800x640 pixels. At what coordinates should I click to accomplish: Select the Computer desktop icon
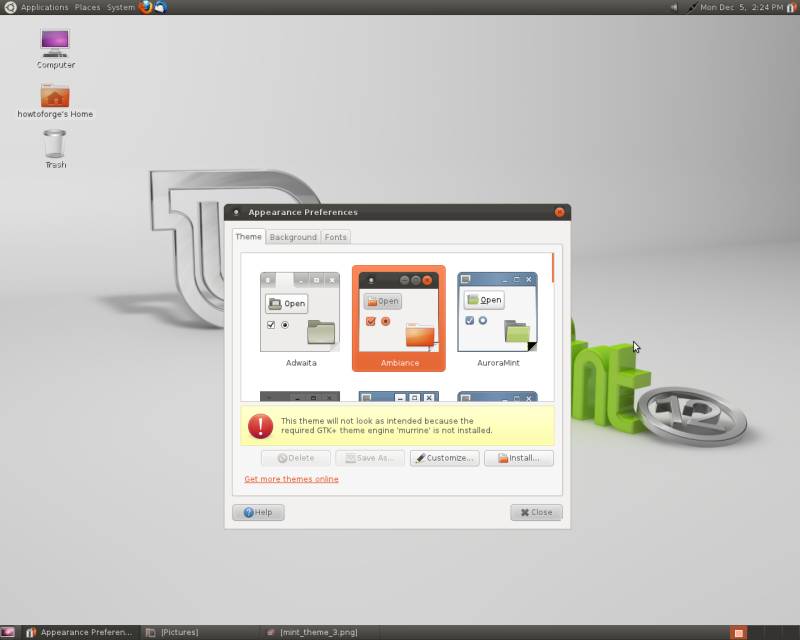tap(55, 50)
